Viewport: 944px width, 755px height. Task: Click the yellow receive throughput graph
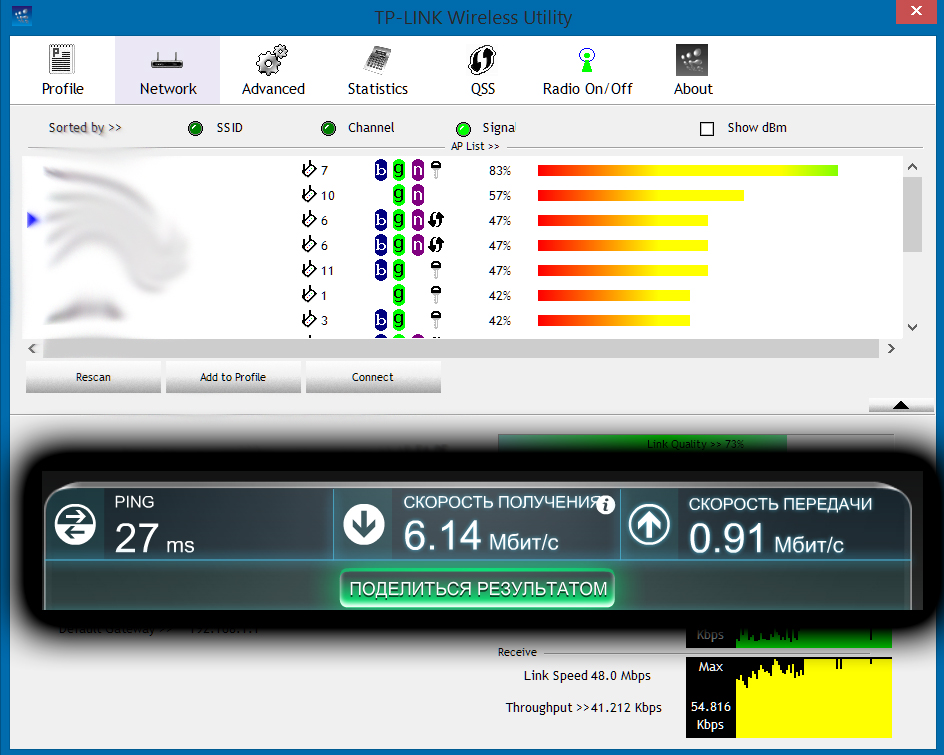pyautogui.click(x=813, y=698)
